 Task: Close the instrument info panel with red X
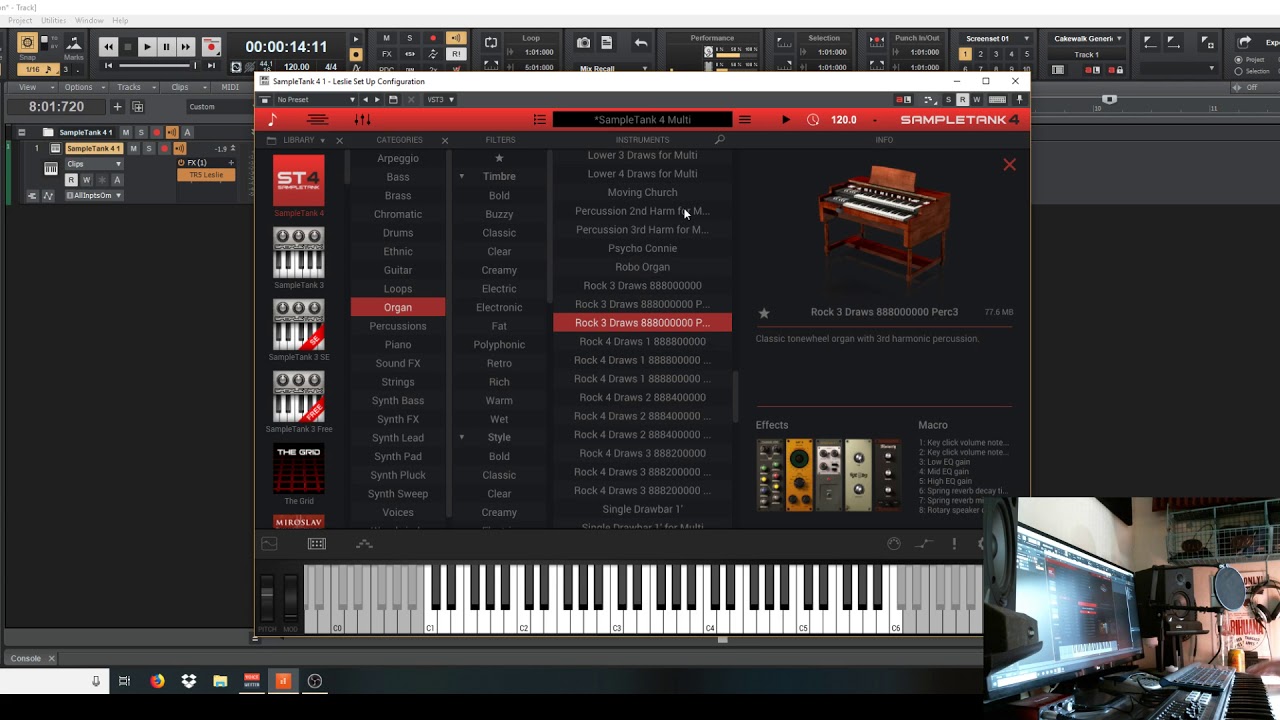(x=1009, y=165)
